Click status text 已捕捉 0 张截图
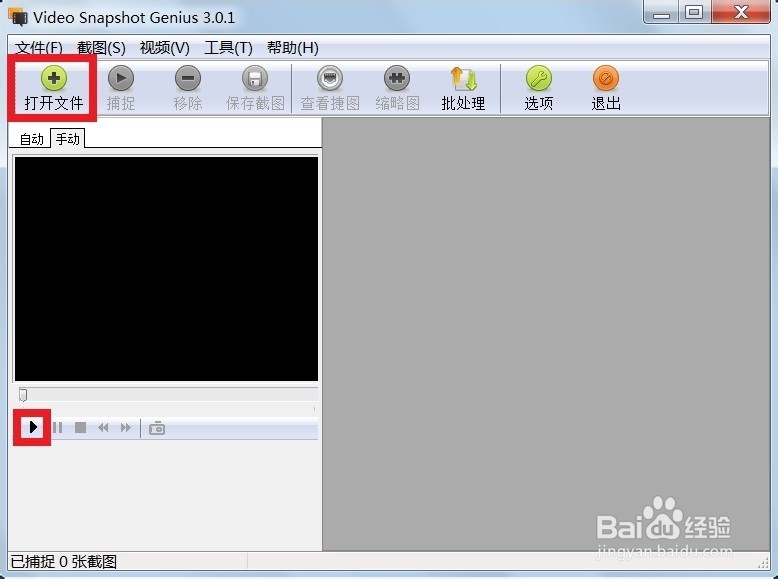778x579 pixels. coord(64,562)
